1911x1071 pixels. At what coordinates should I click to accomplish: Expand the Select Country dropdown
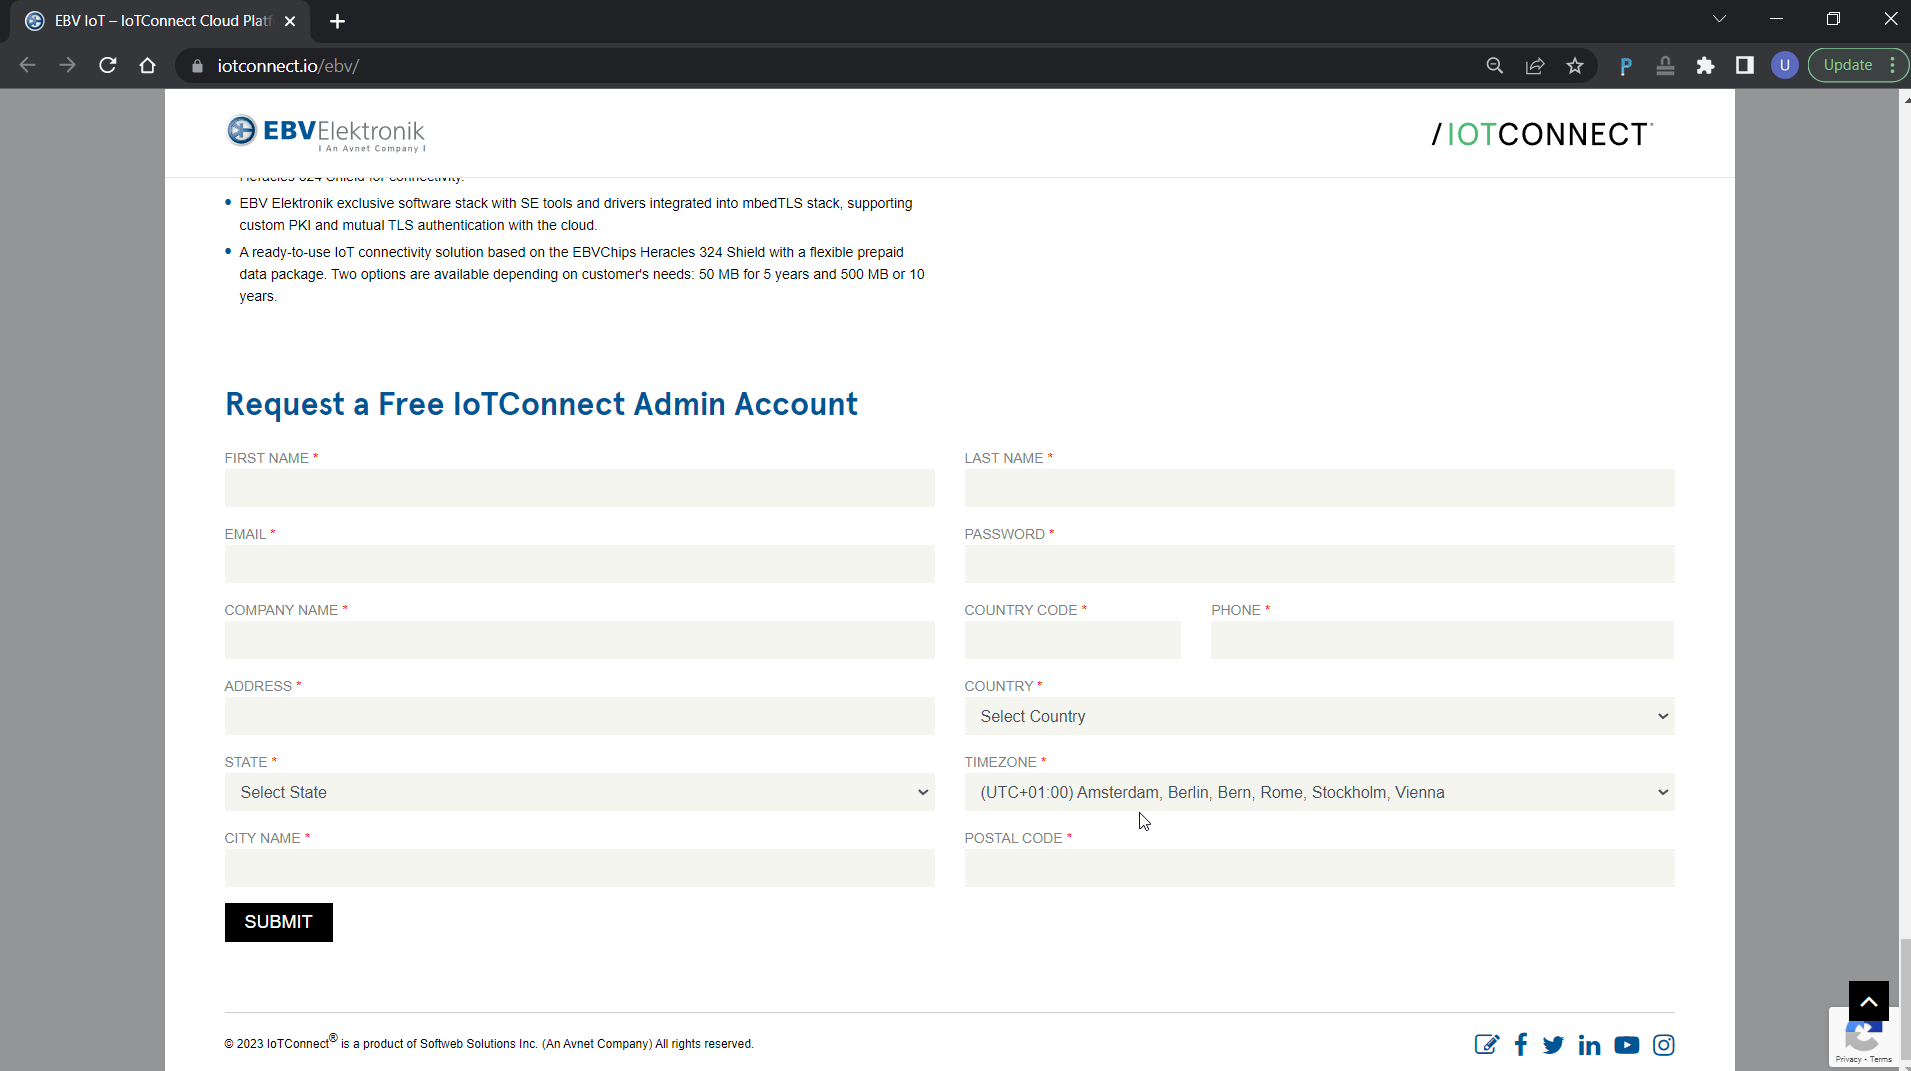tap(1318, 716)
